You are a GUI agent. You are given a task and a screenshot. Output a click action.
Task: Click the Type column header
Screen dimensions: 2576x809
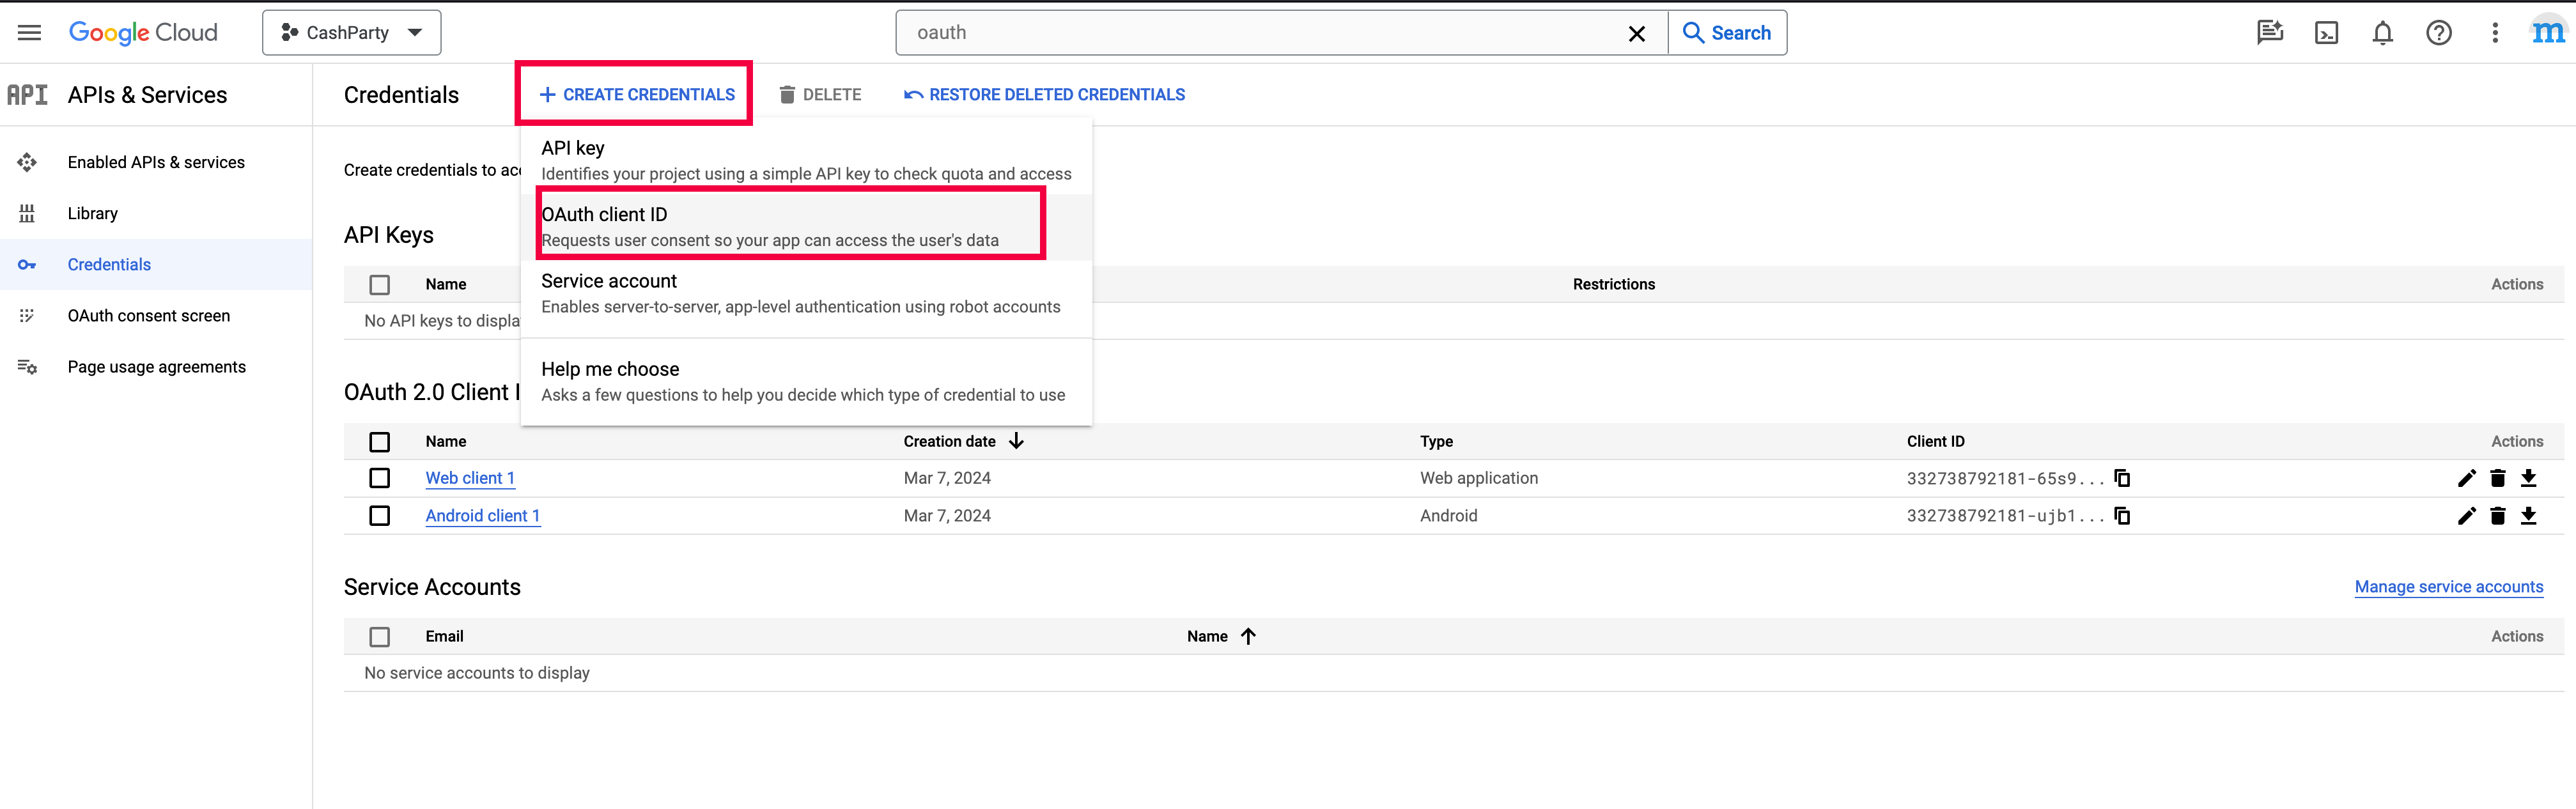(1436, 441)
